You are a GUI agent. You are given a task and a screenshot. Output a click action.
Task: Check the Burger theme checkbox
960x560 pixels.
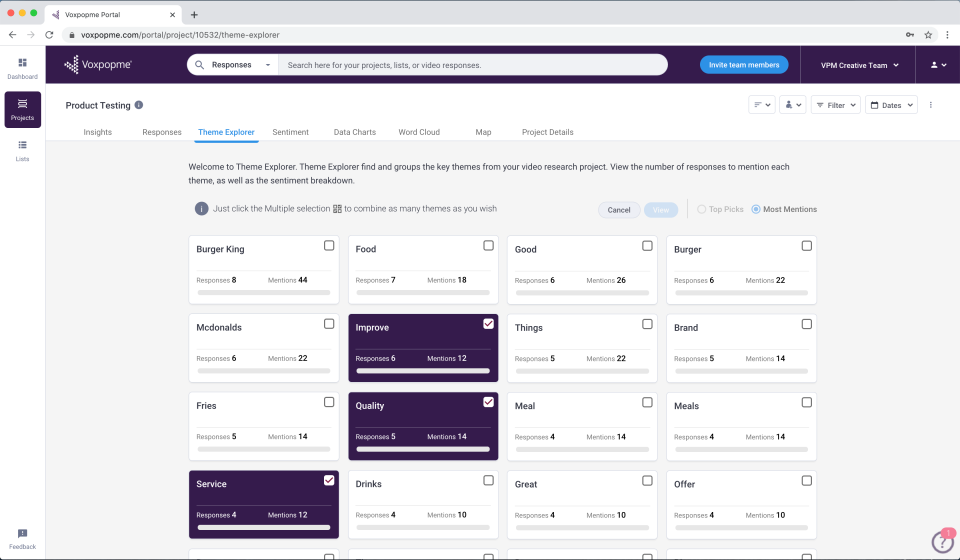coord(806,245)
